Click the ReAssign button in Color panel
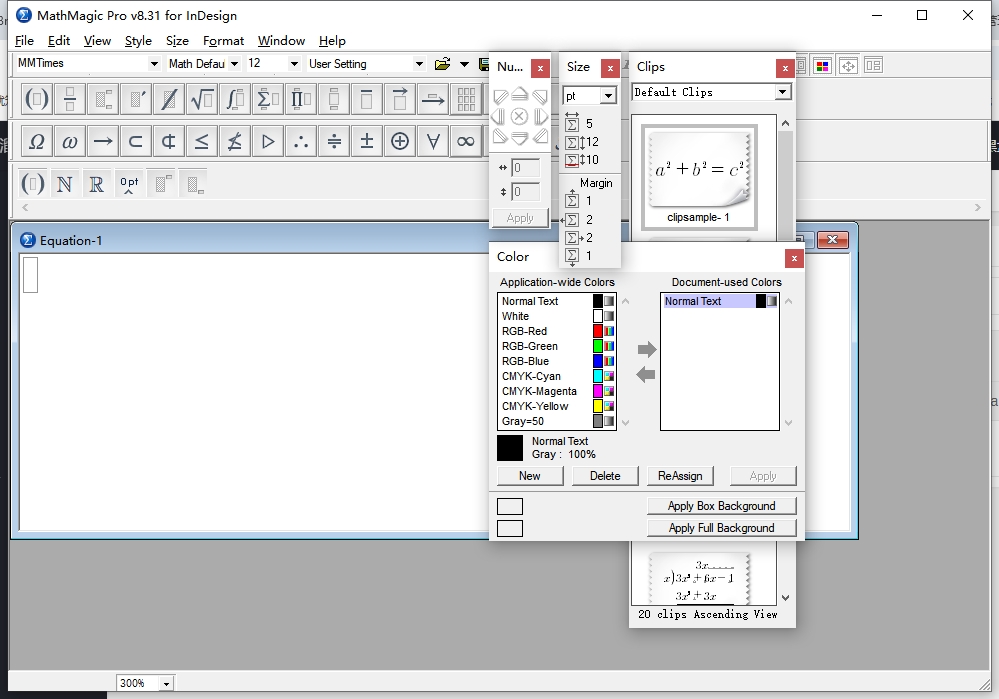Image resolution: width=999 pixels, height=699 pixels. coord(680,475)
